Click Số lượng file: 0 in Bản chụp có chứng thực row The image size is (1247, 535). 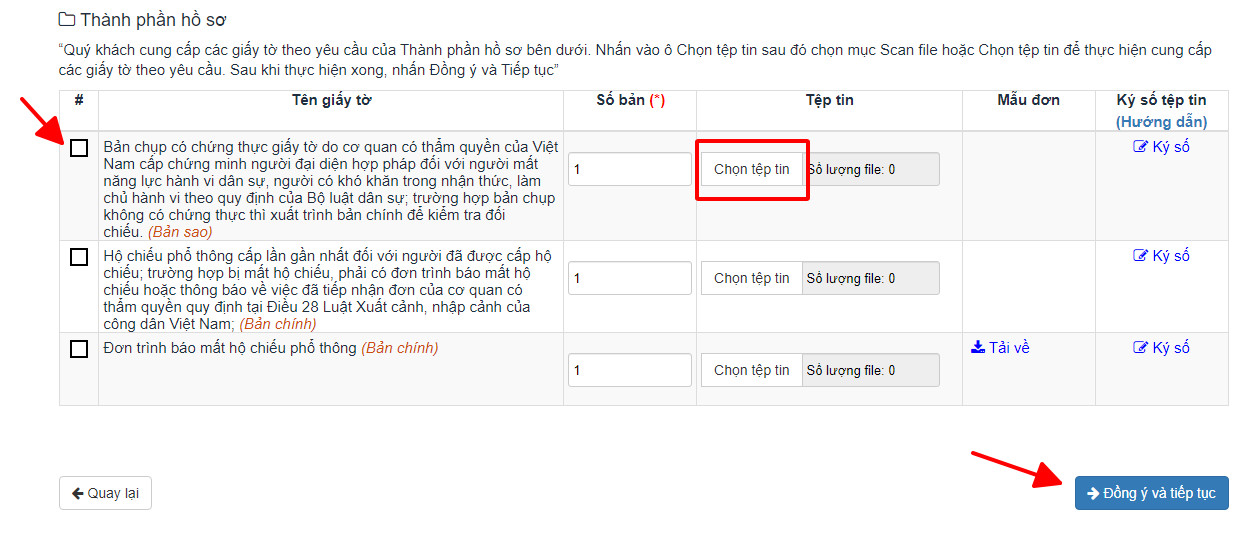[871, 169]
